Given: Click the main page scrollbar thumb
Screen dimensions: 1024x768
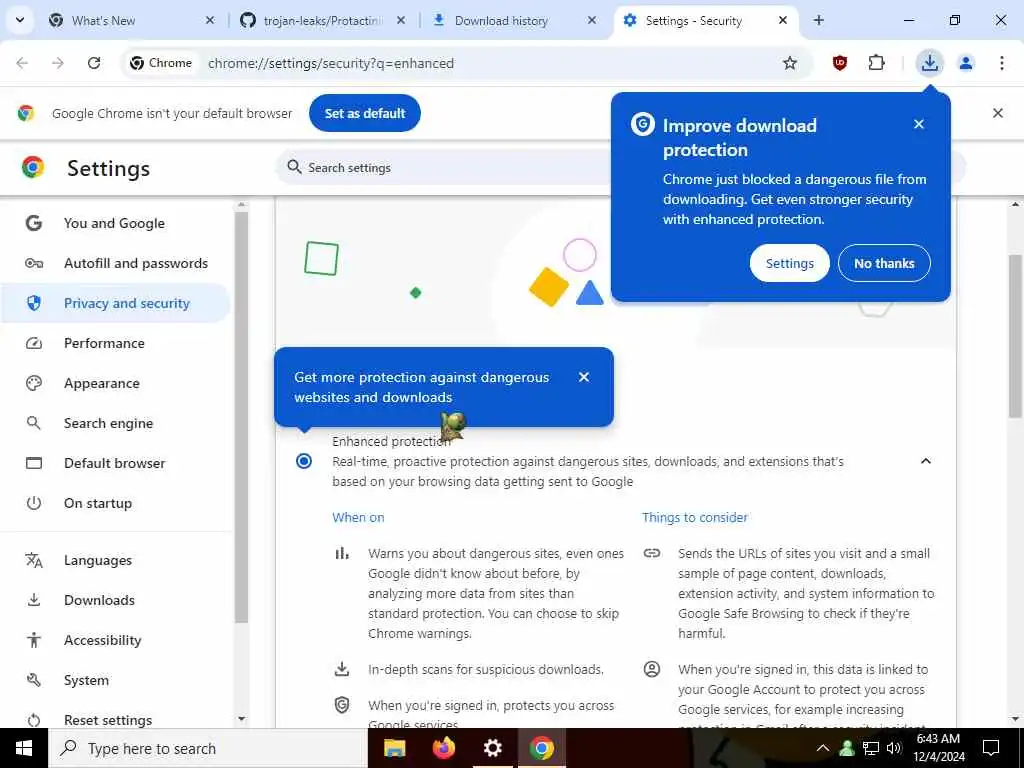Looking at the screenshot, I should (x=1016, y=336).
